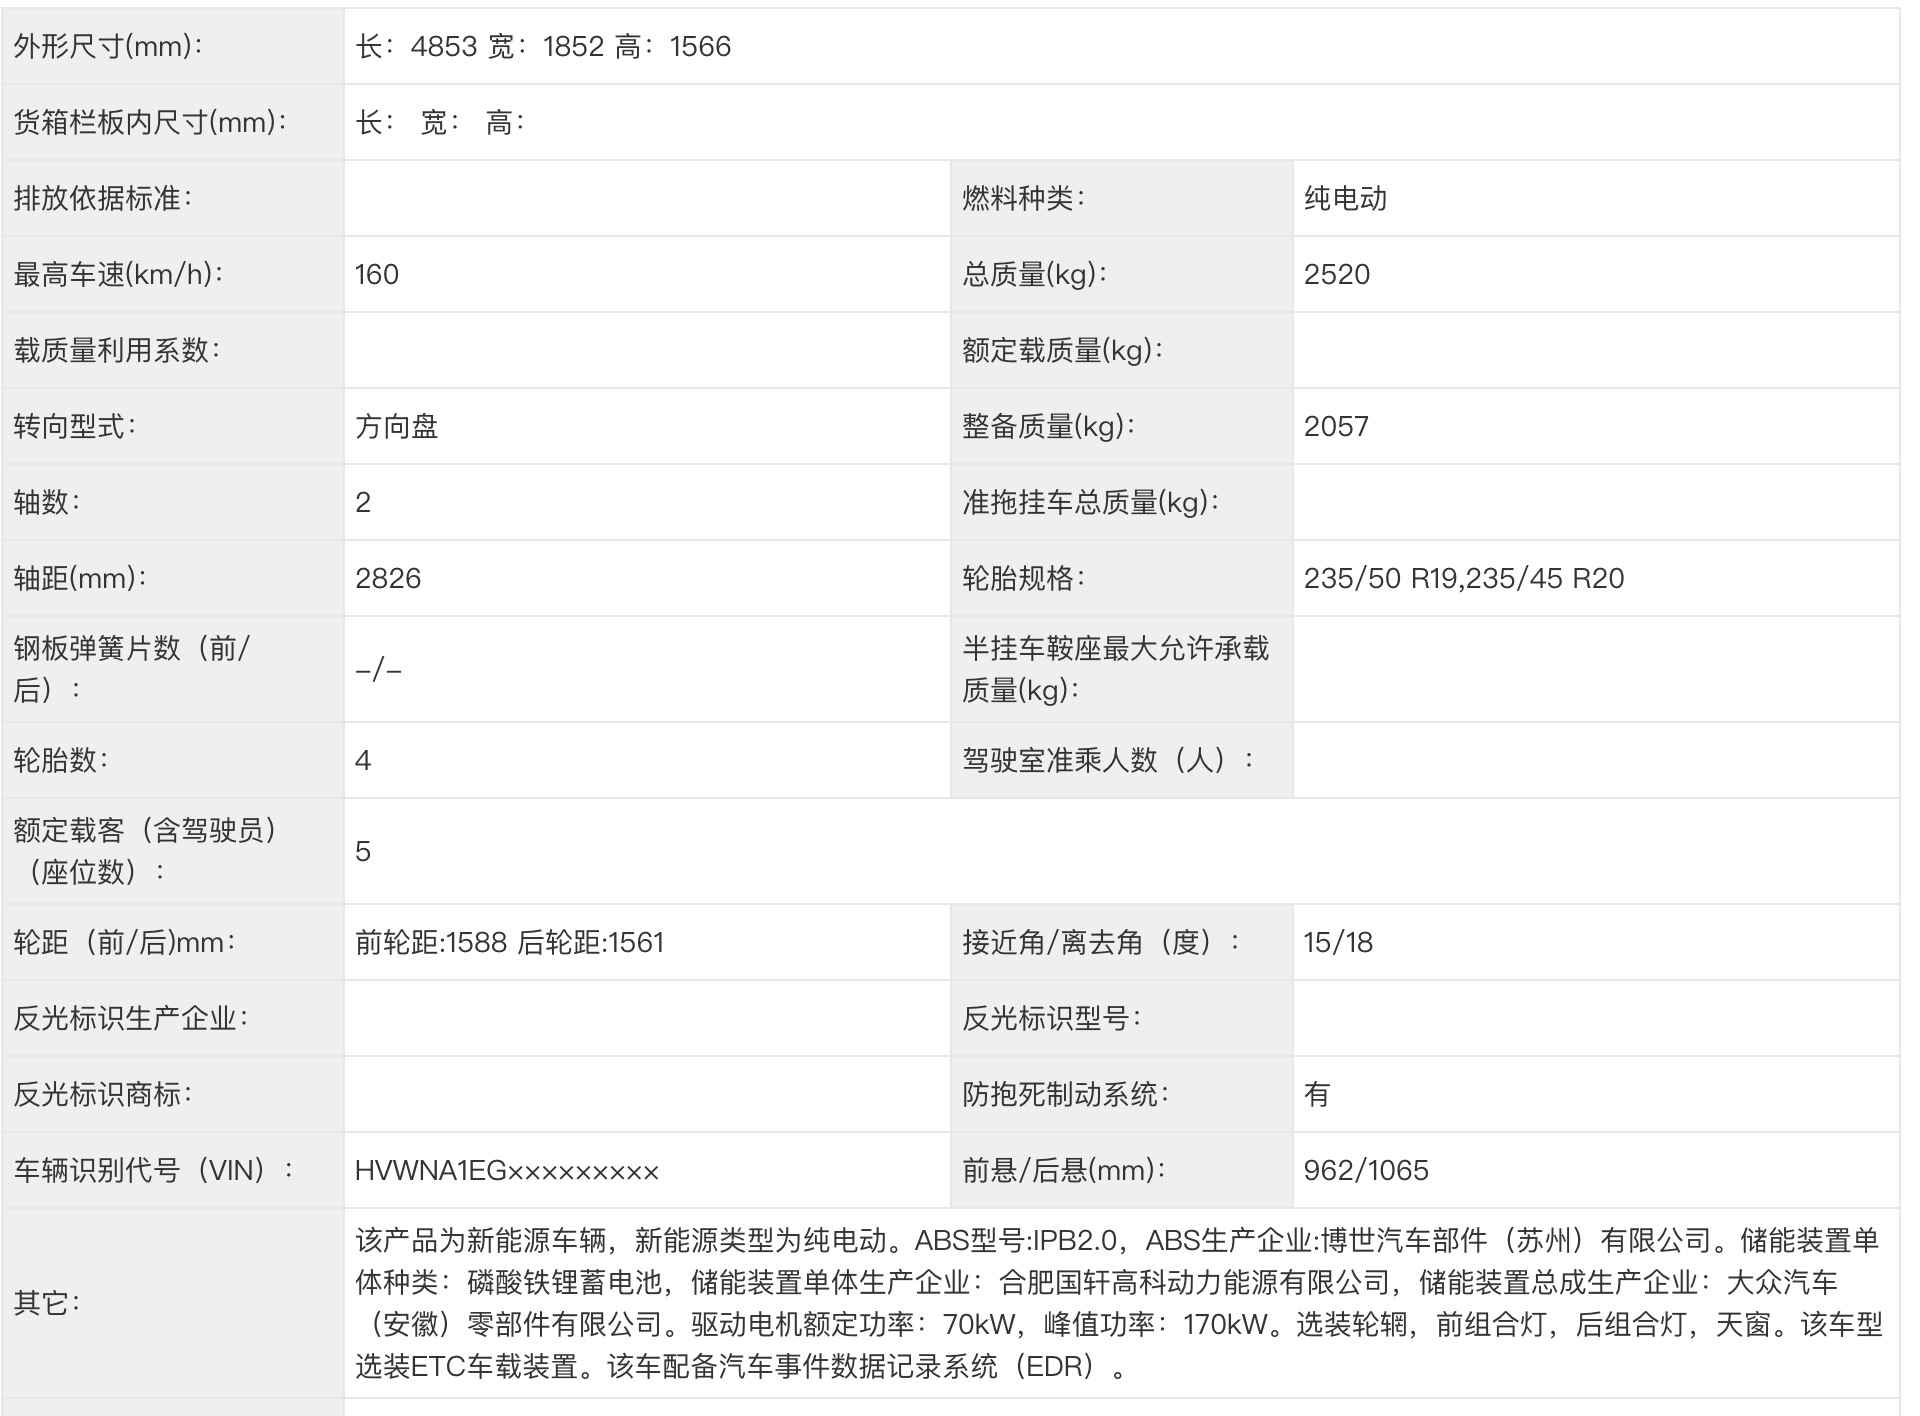1920x1416 pixels.
Task: Click the 总质量(kg) value 2520
Action: tap(1336, 274)
